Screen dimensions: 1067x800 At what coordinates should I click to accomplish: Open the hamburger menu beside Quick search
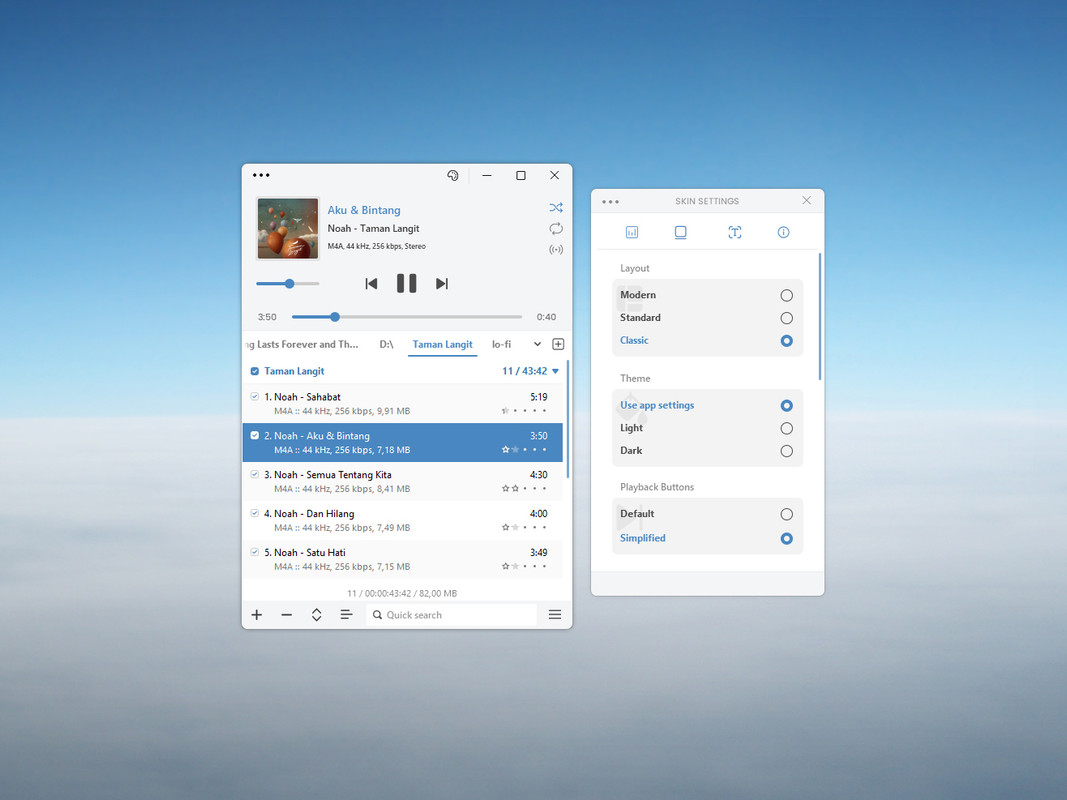pos(555,615)
